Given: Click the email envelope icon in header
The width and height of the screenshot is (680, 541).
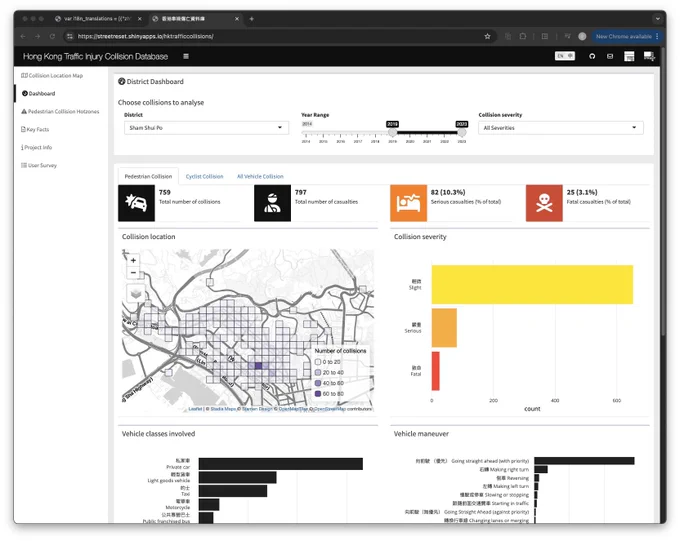Looking at the screenshot, I should coord(610,56).
